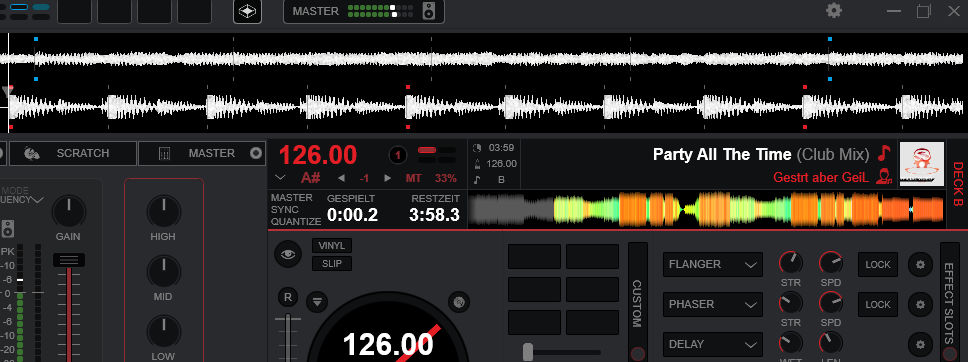Select the EFFECT SLOTS tab

949,302
